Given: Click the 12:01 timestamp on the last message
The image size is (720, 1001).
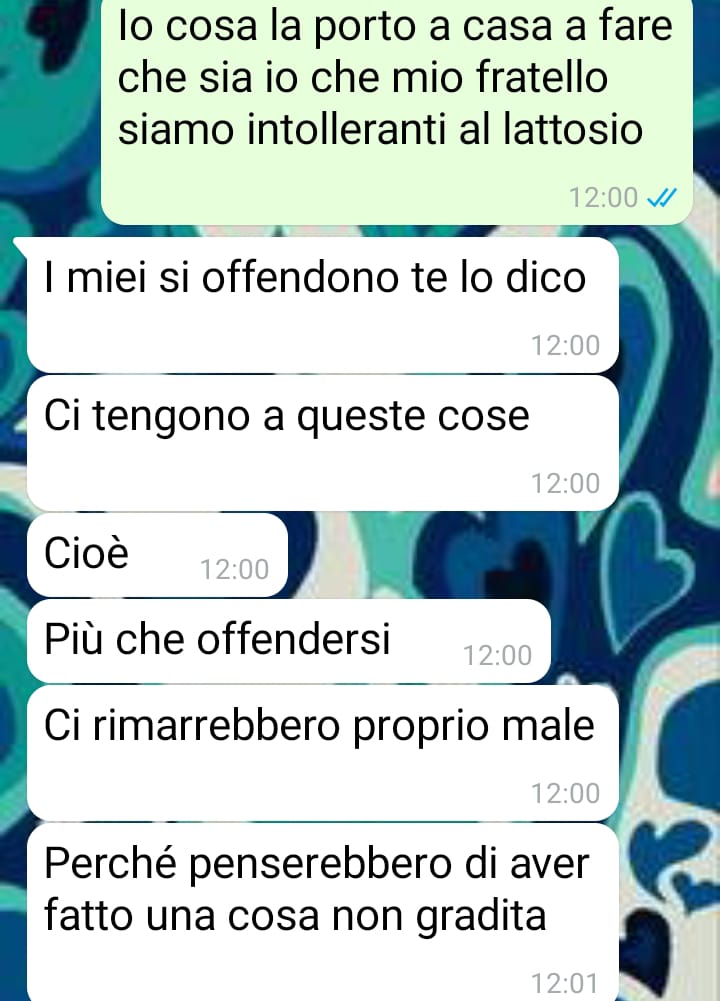Looking at the screenshot, I should tap(566, 982).
